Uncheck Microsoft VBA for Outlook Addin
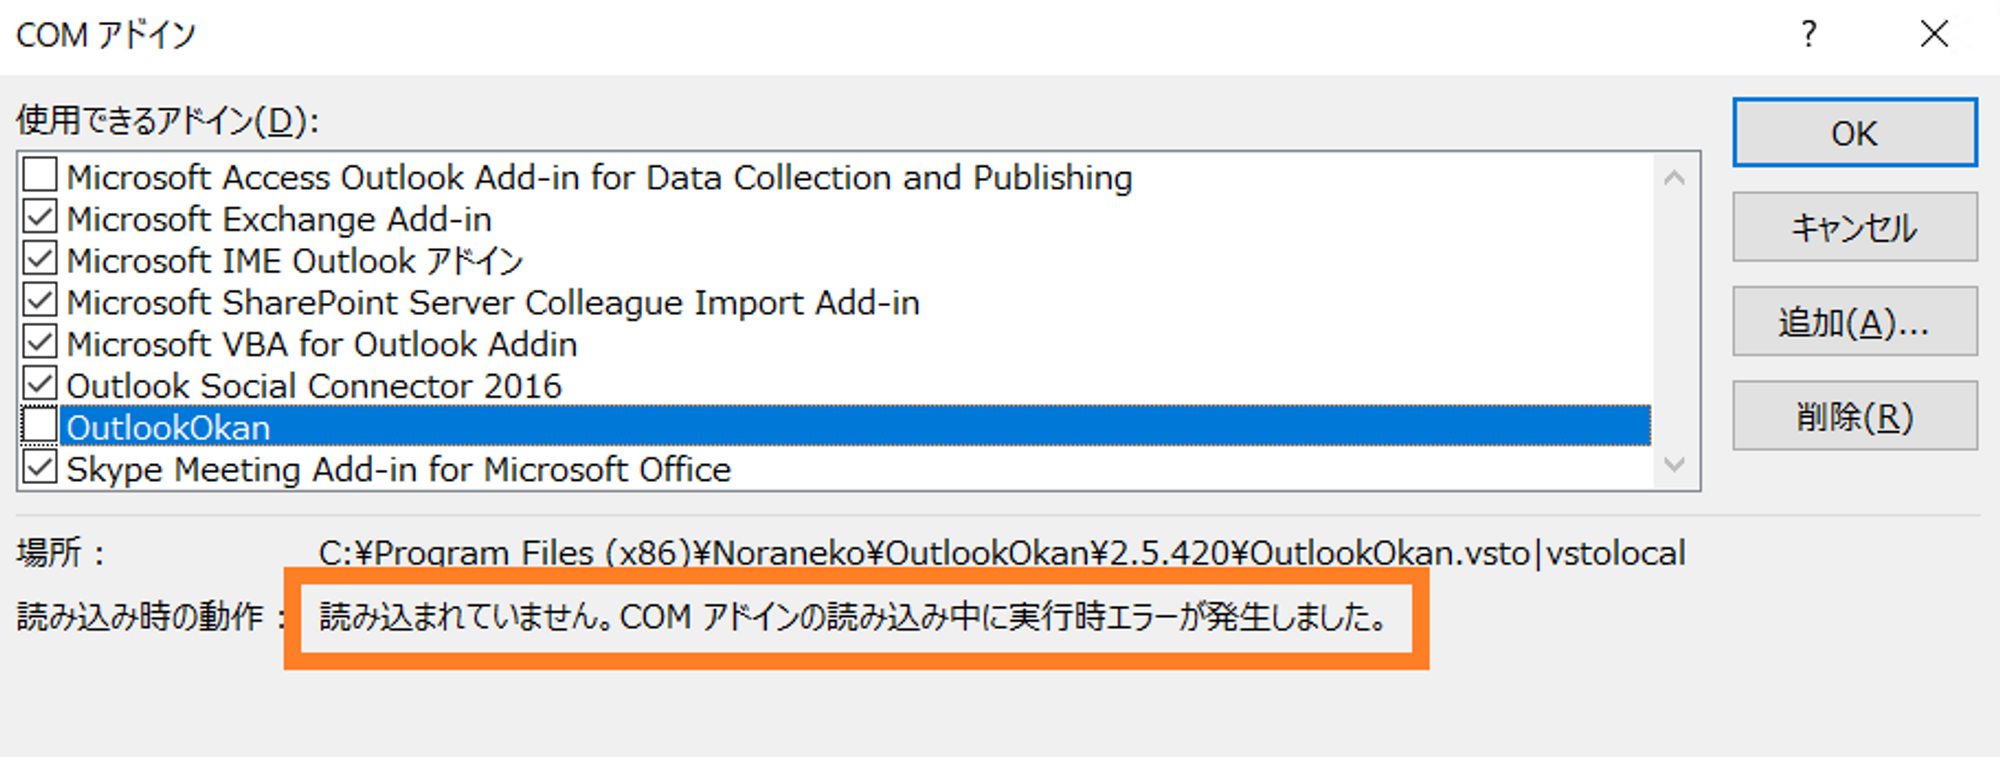This screenshot has width=2000, height=757. [40, 342]
